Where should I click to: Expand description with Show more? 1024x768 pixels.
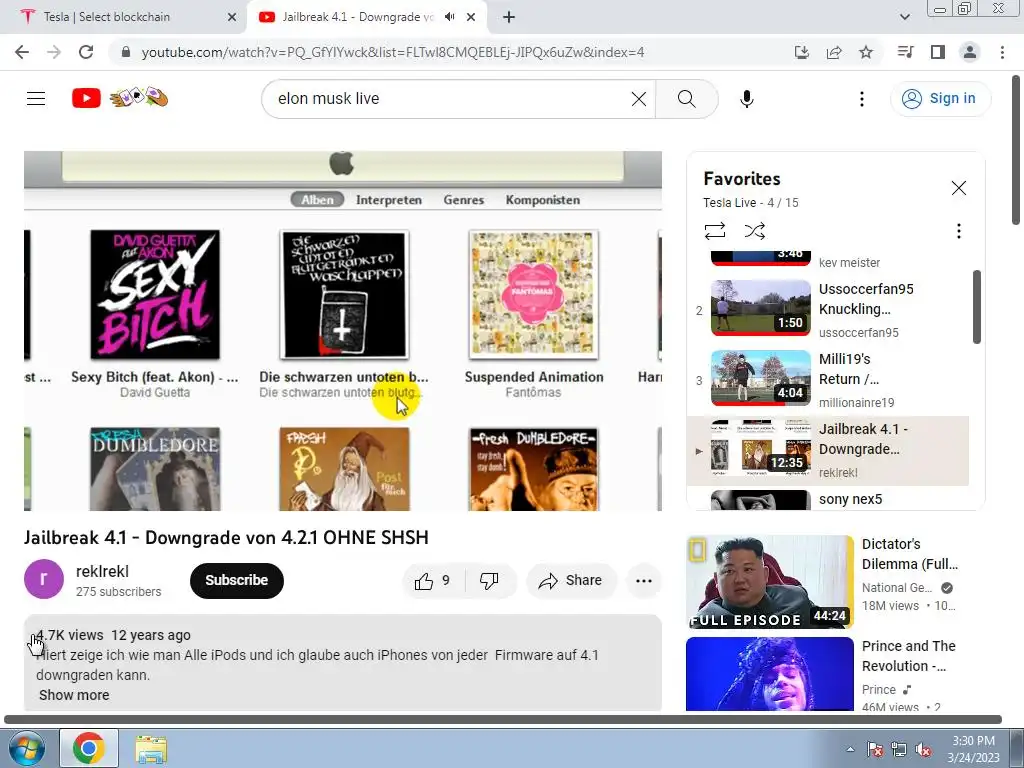74,695
